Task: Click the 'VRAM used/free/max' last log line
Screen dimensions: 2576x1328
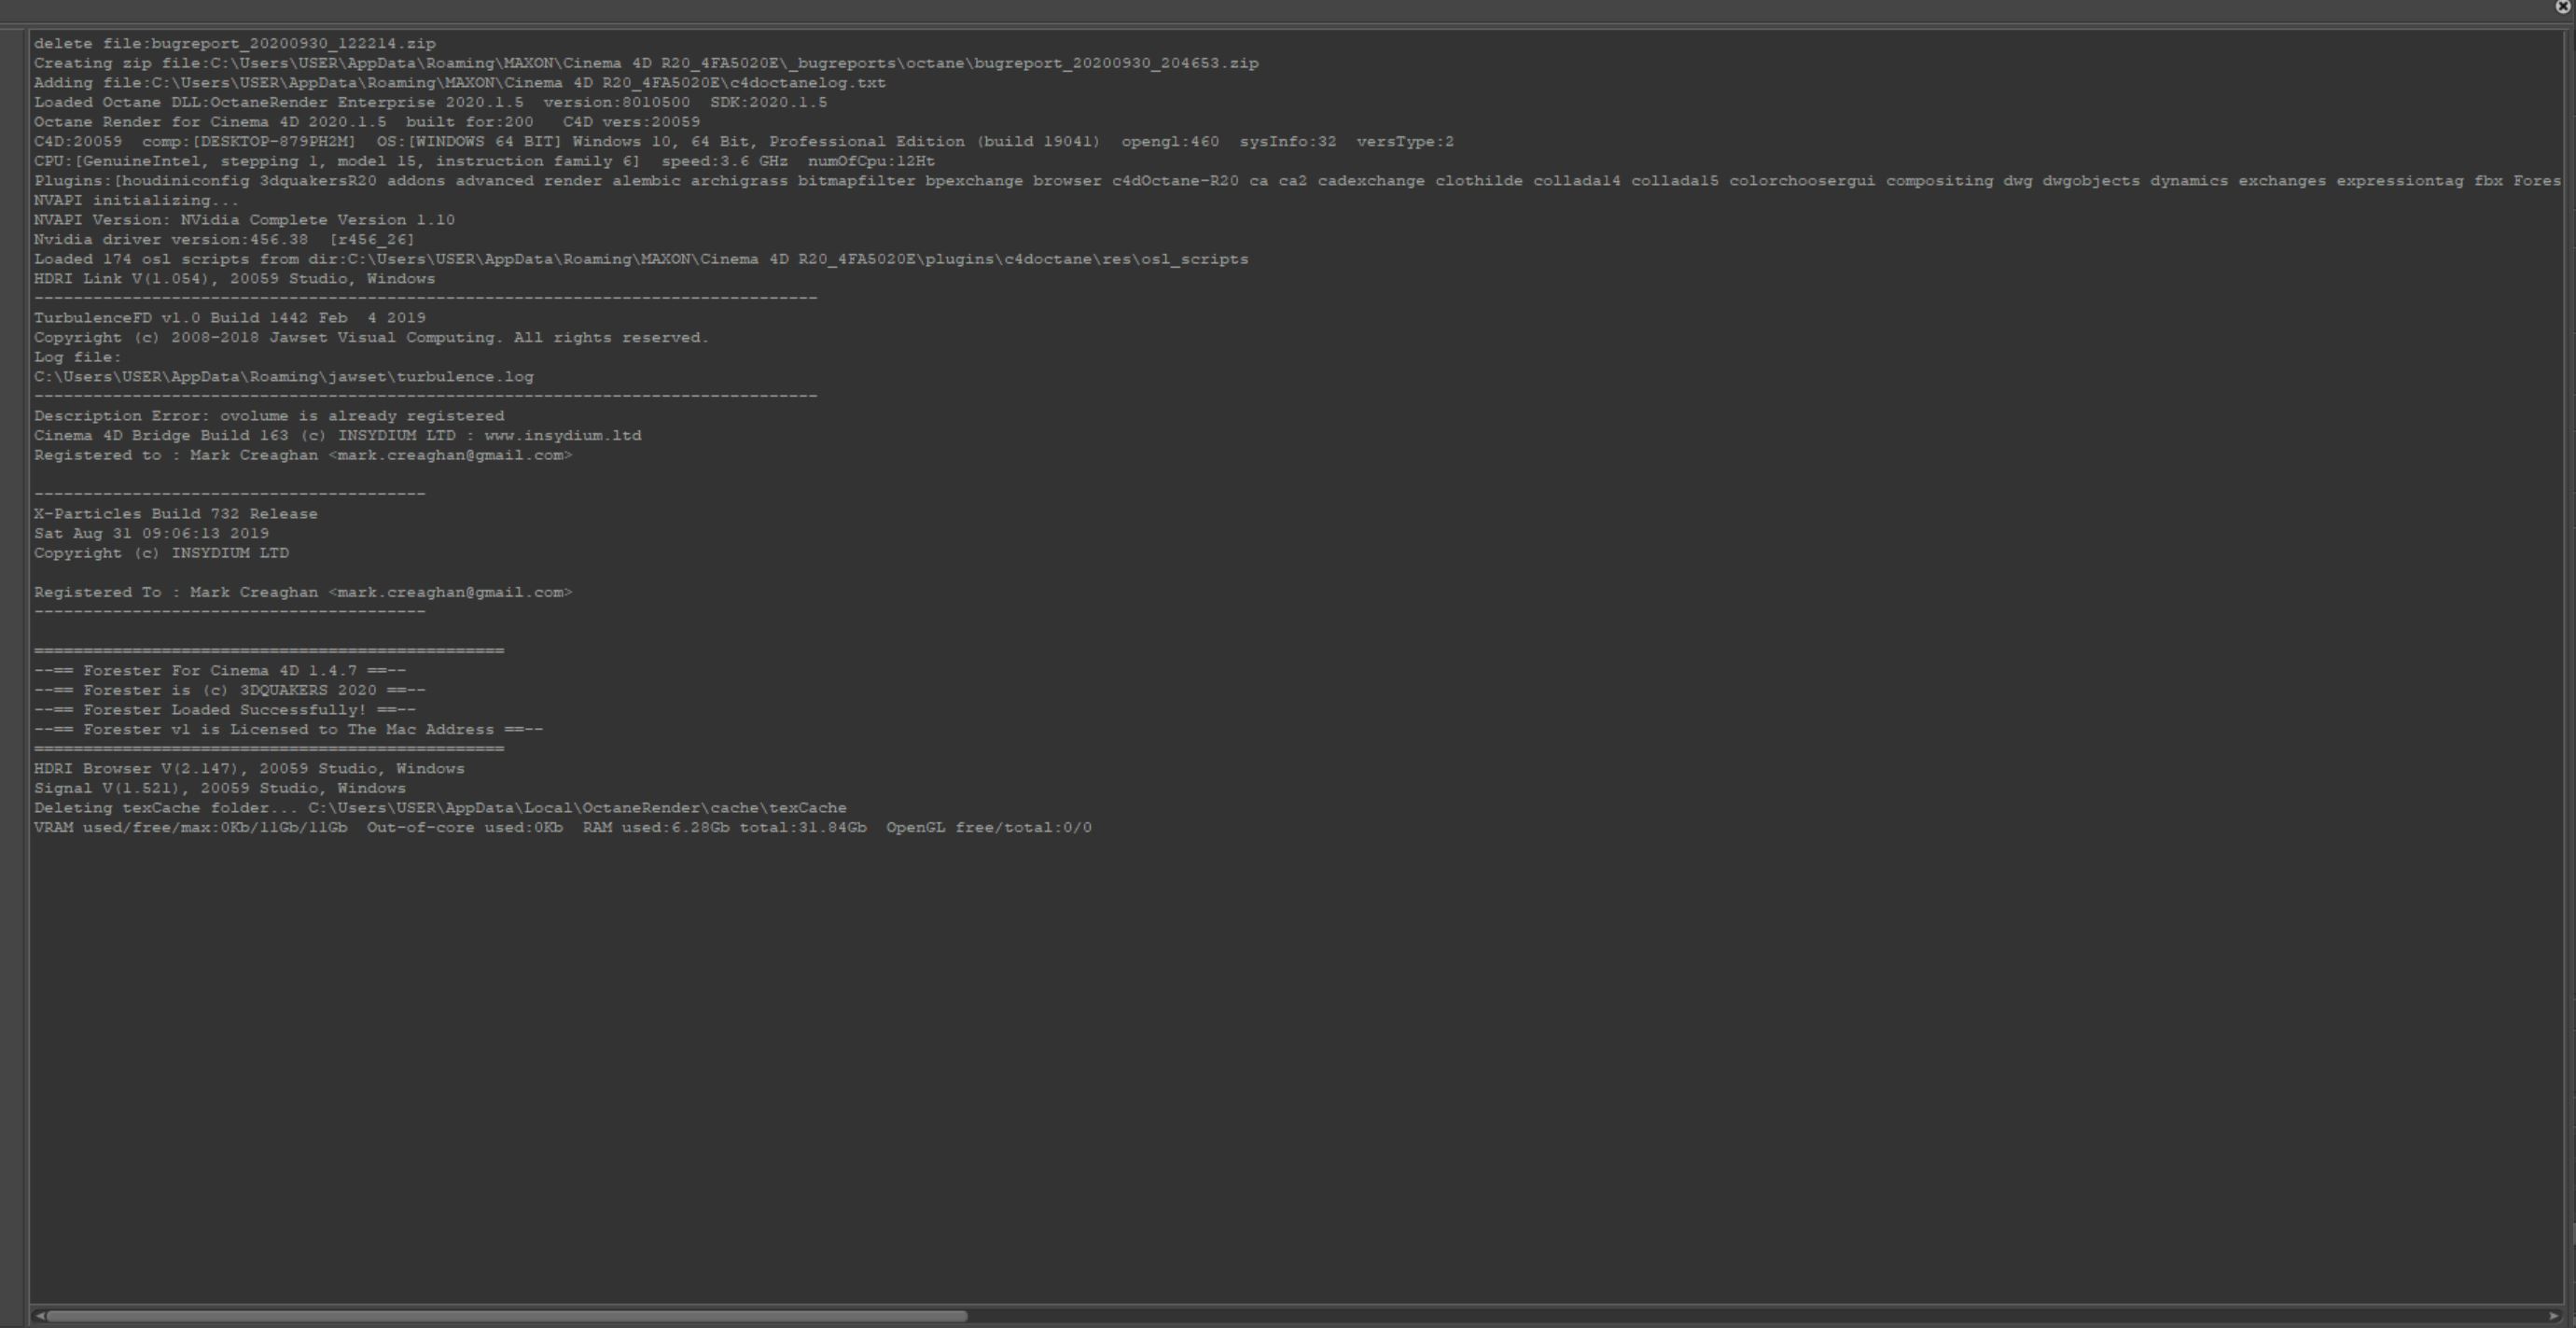Action: [562, 828]
